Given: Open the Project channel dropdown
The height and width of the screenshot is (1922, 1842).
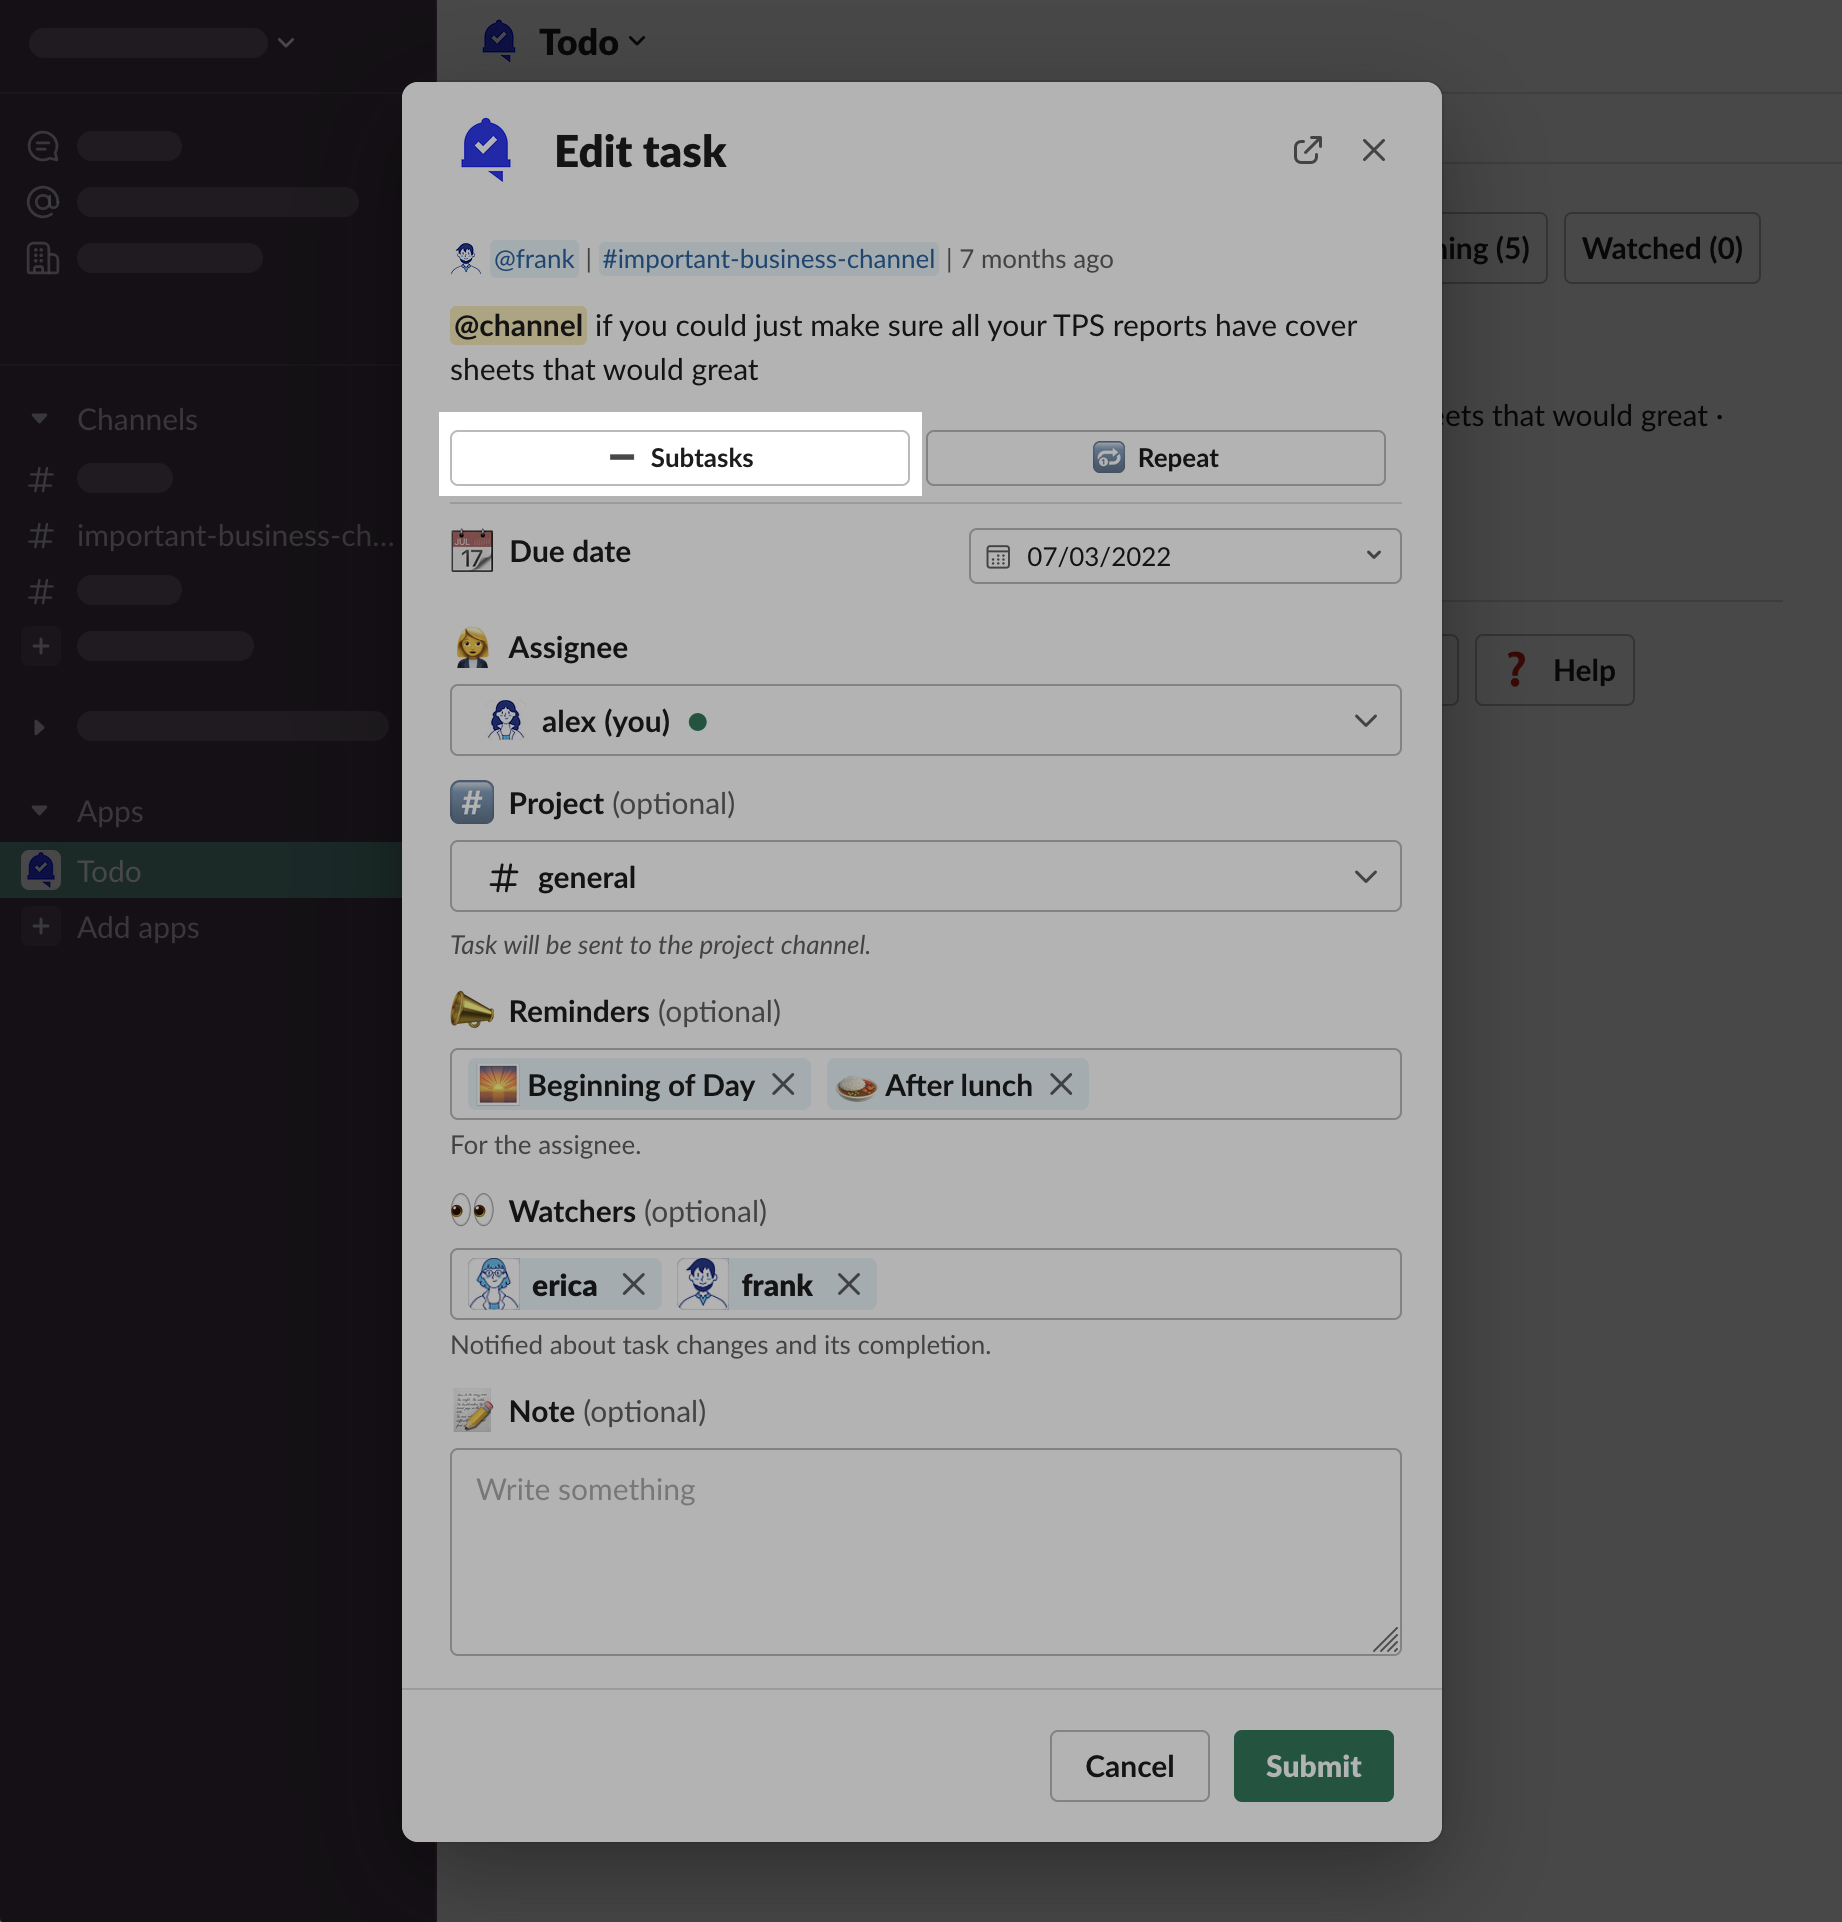Looking at the screenshot, I should (x=1365, y=877).
